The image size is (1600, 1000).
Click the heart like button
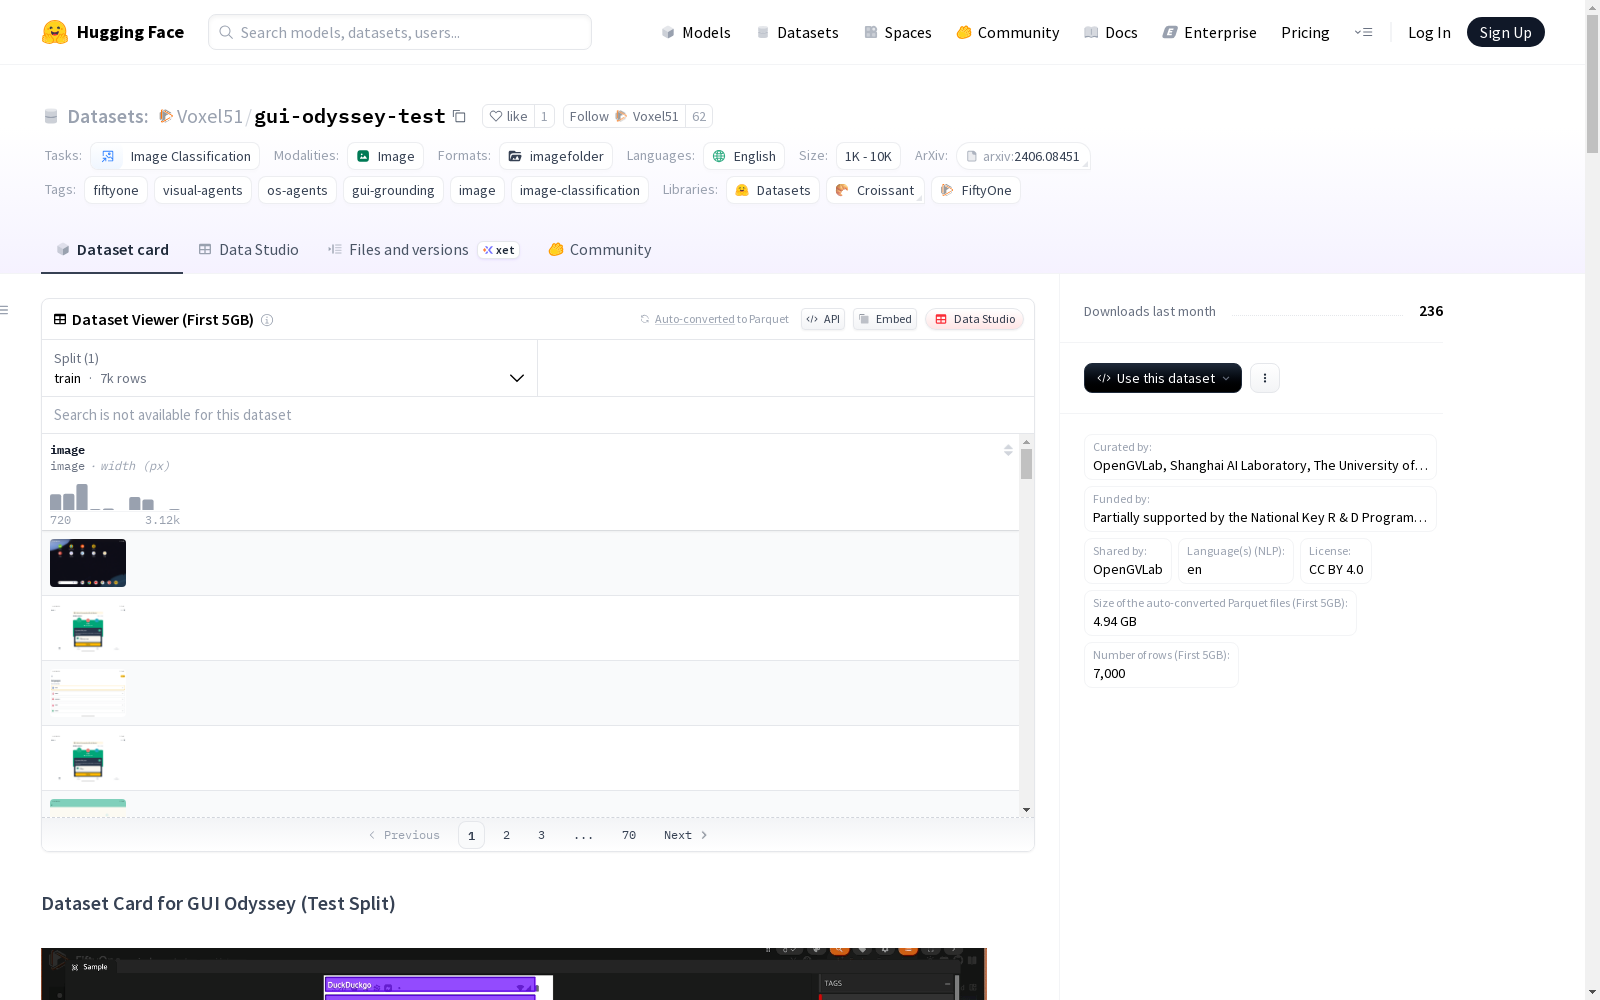click(x=508, y=116)
